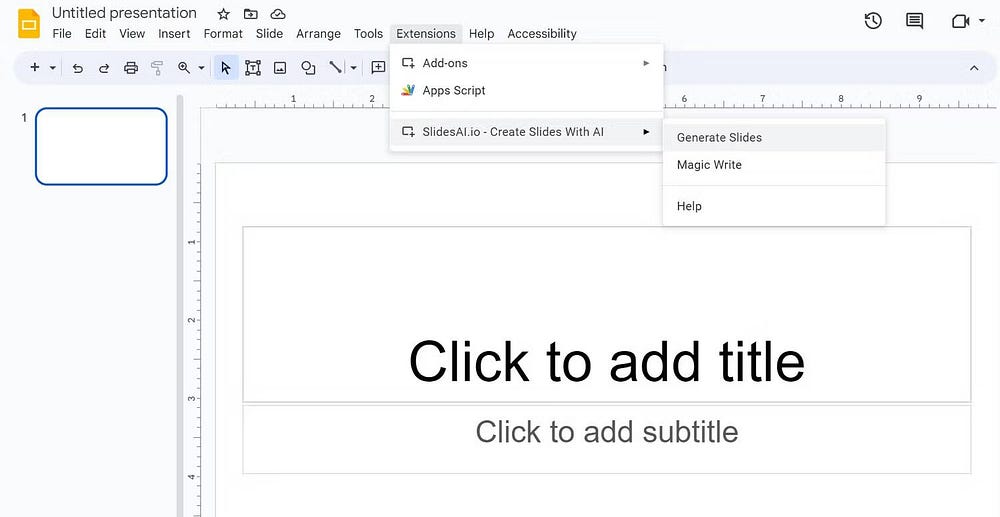Choose Generate Slides from submenu
The image size is (1000, 517).
point(719,138)
